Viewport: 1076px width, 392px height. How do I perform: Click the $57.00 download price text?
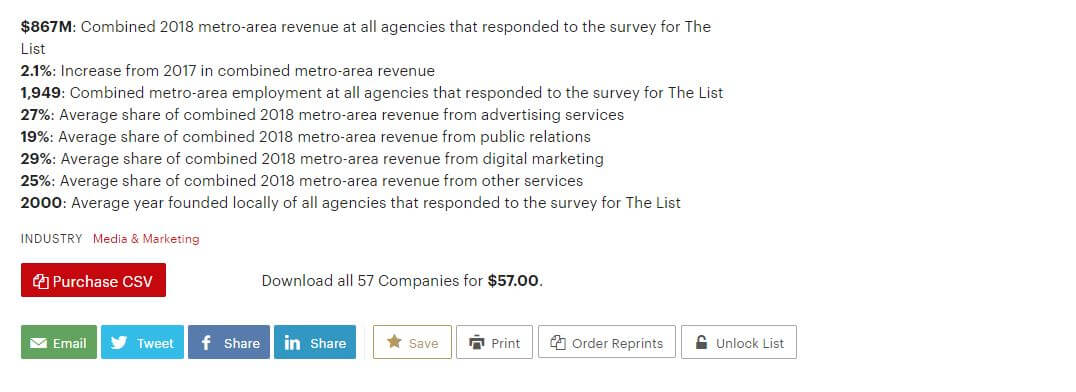click(x=513, y=281)
